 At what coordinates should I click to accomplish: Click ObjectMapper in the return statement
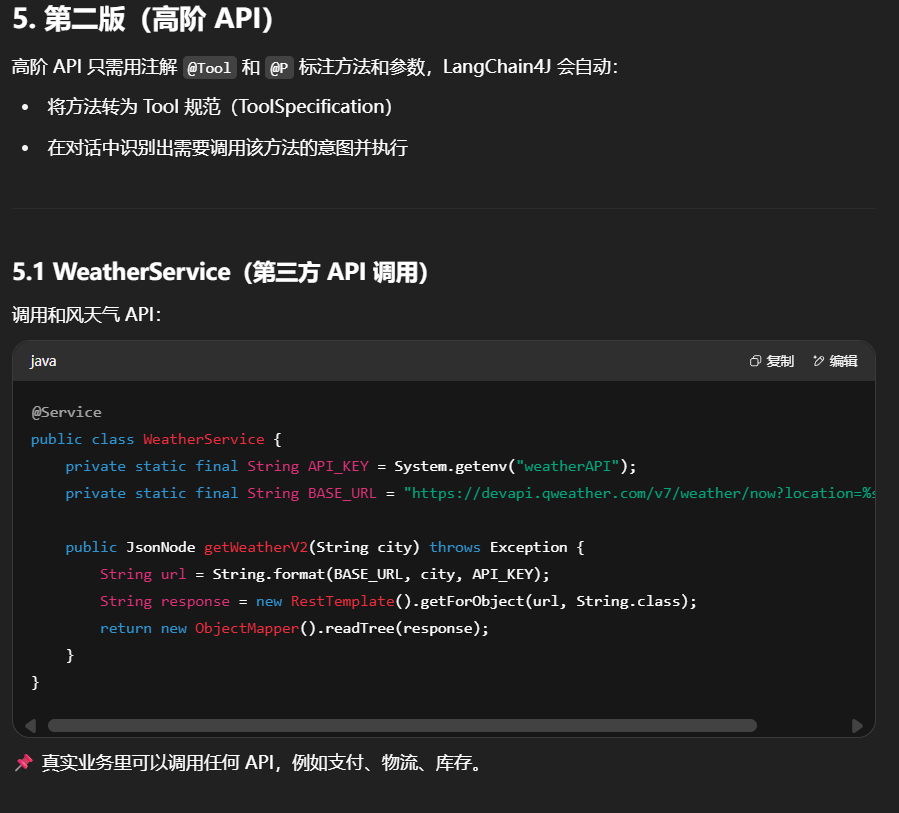247,628
